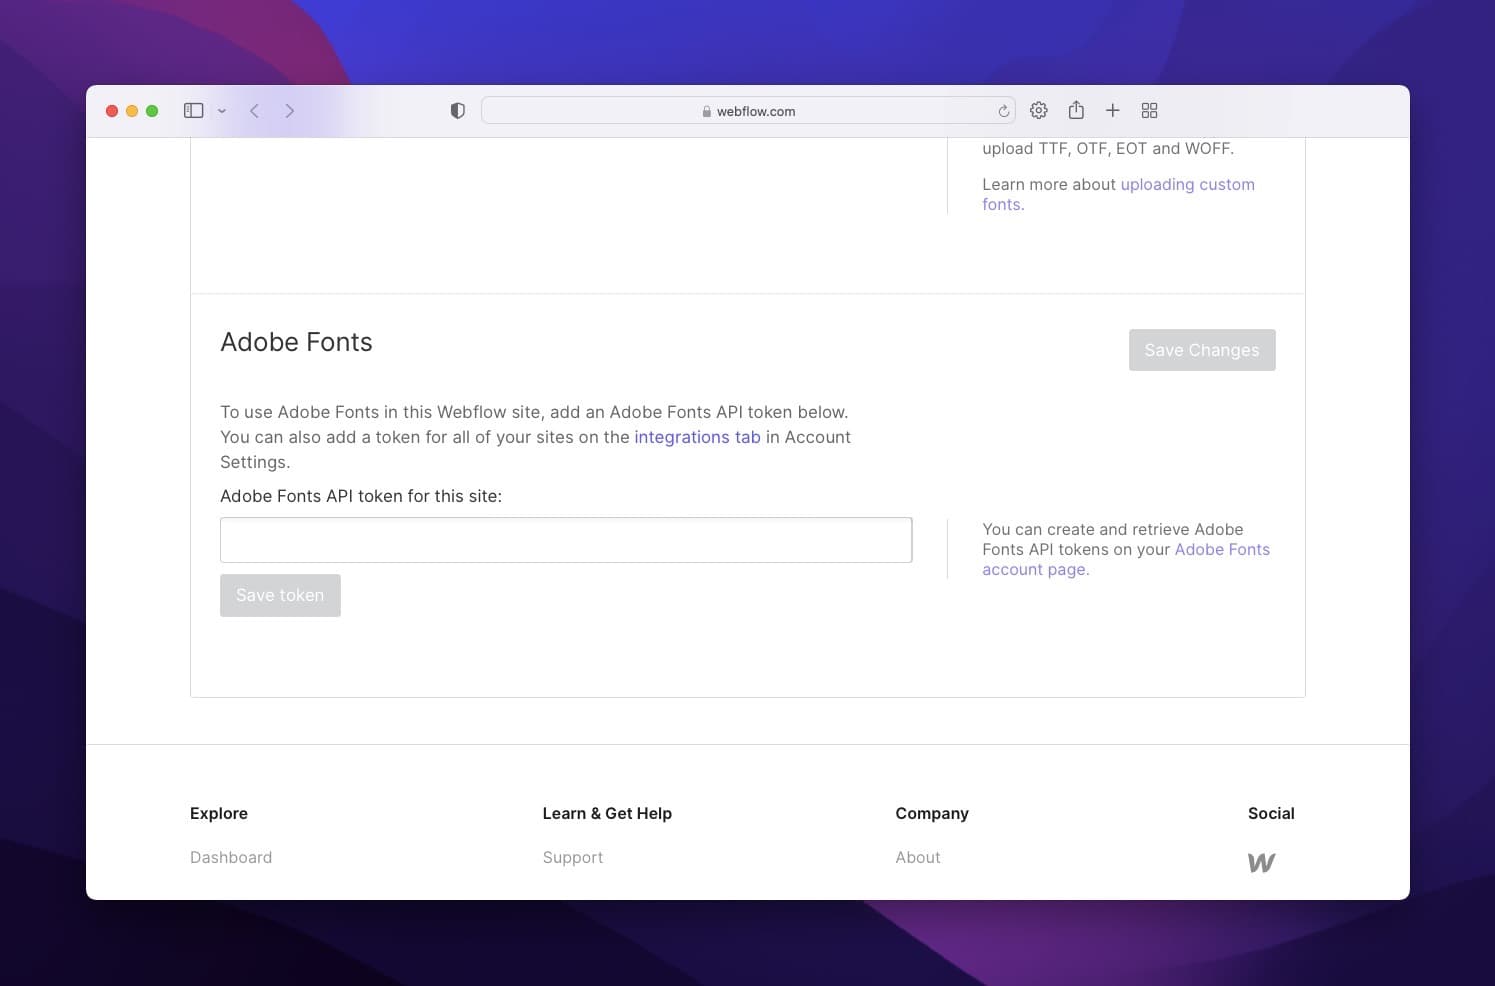
Task: Click the Adobe Fonts section heading
Action: [296, 342]
